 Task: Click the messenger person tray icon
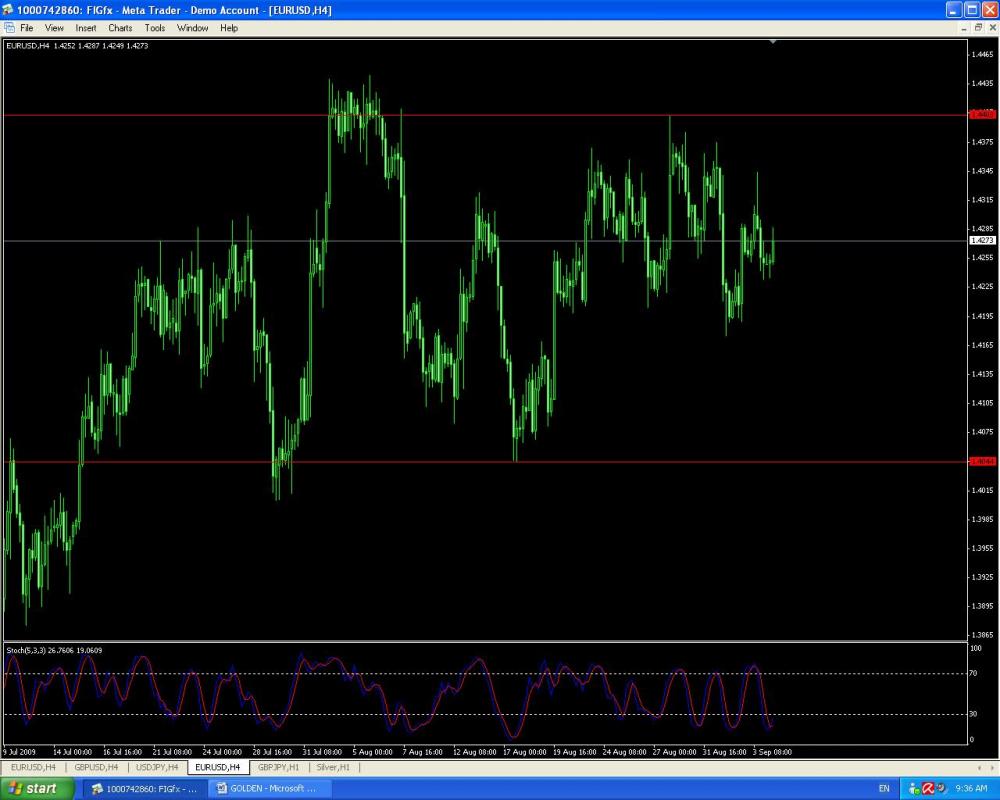pyautogui.click(x=915, y=789)
